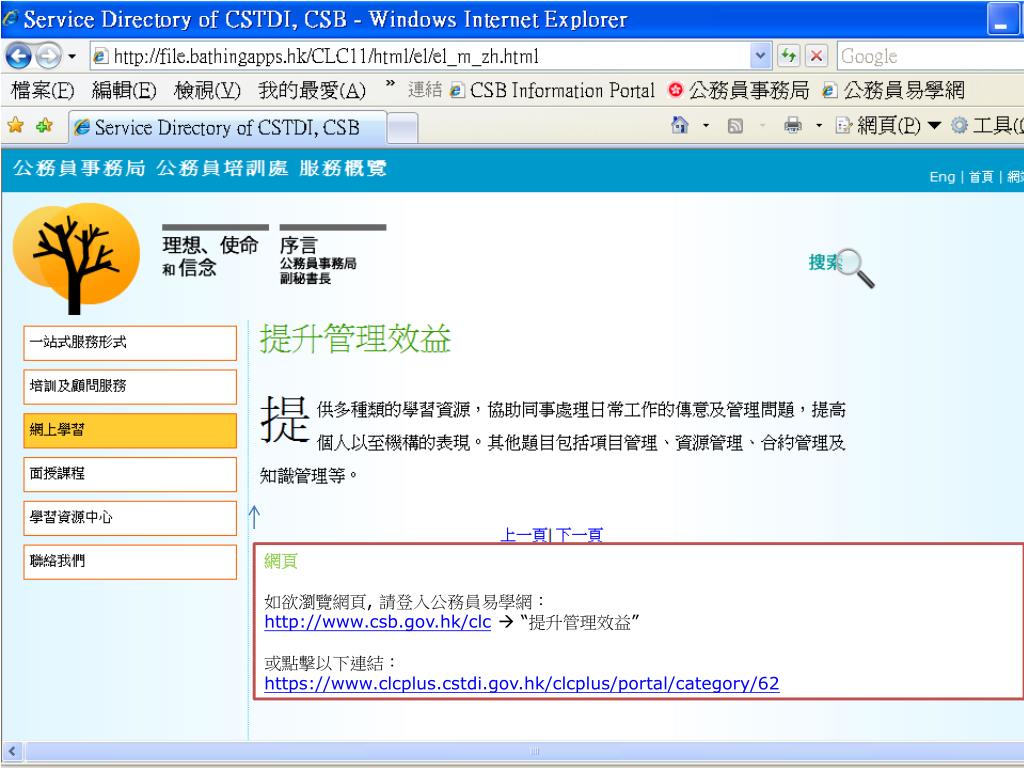Click the blue up arrow icon
Viewport: 1024px width, 768px height.
tap(254, 517)
